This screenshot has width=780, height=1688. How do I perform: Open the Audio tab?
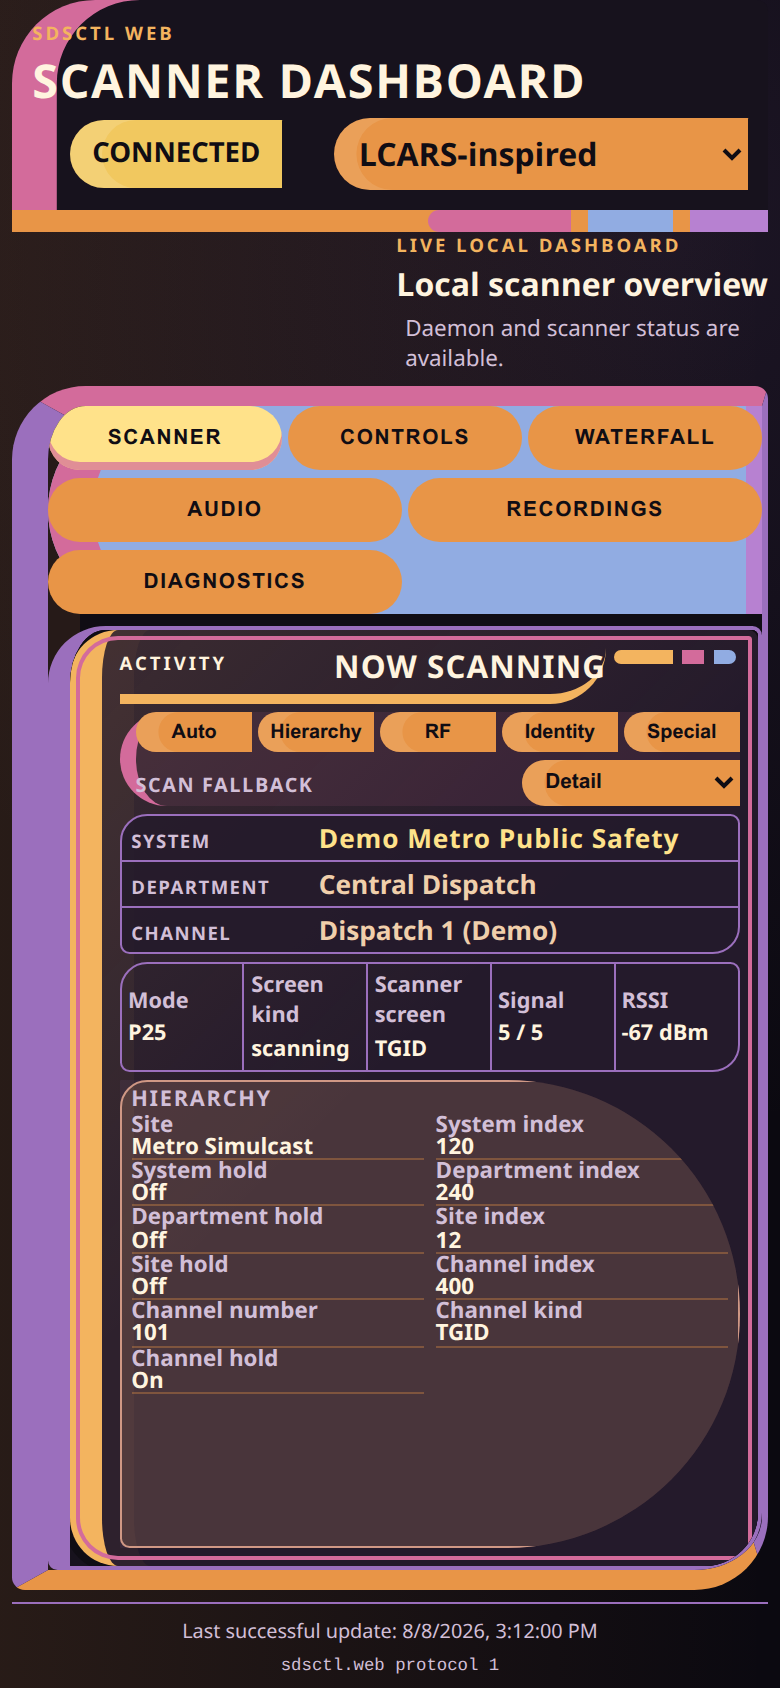(x=225, y=508)
